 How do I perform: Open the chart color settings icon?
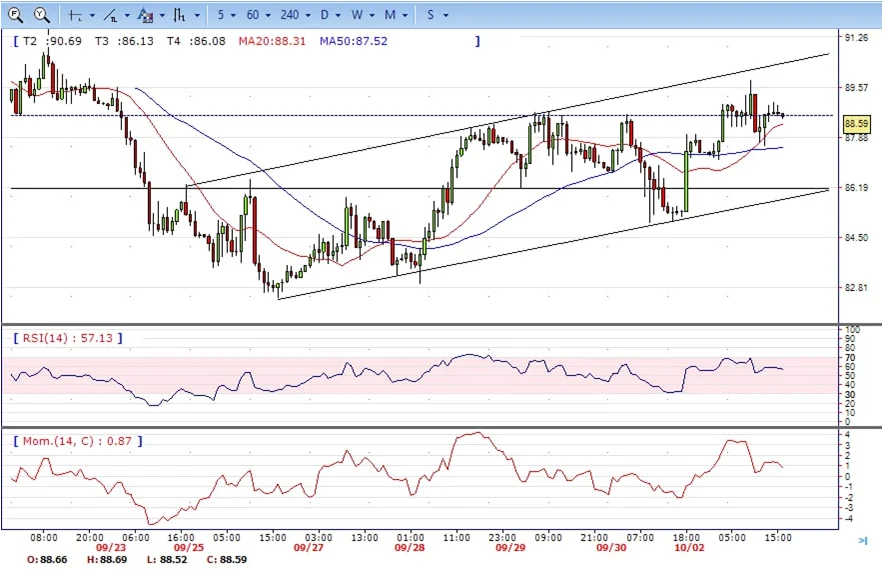coord(145,15)
